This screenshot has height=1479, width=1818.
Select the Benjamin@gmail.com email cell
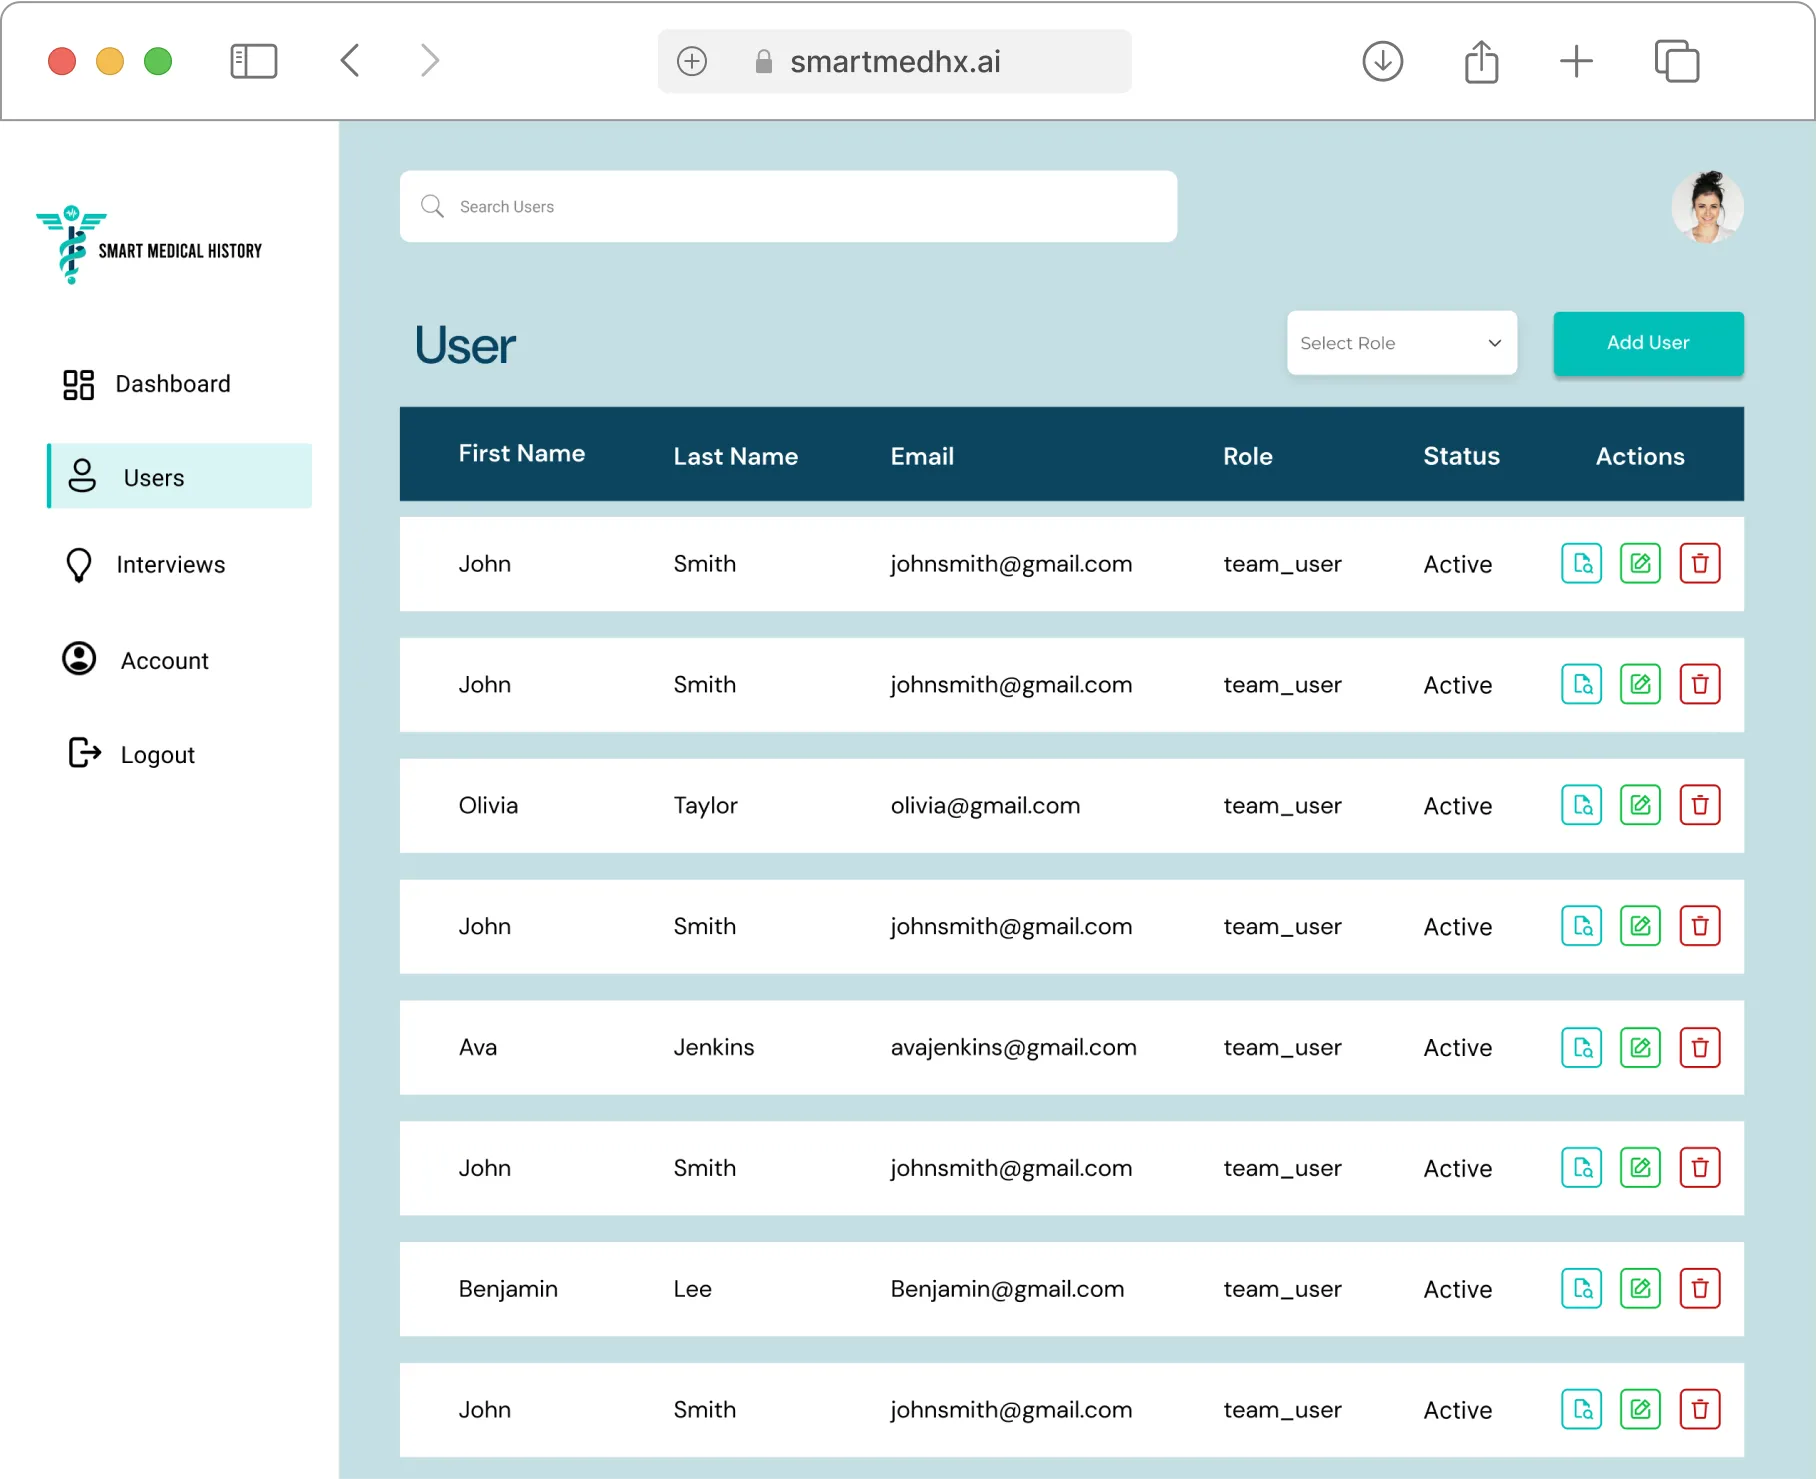(1007, 1289)
